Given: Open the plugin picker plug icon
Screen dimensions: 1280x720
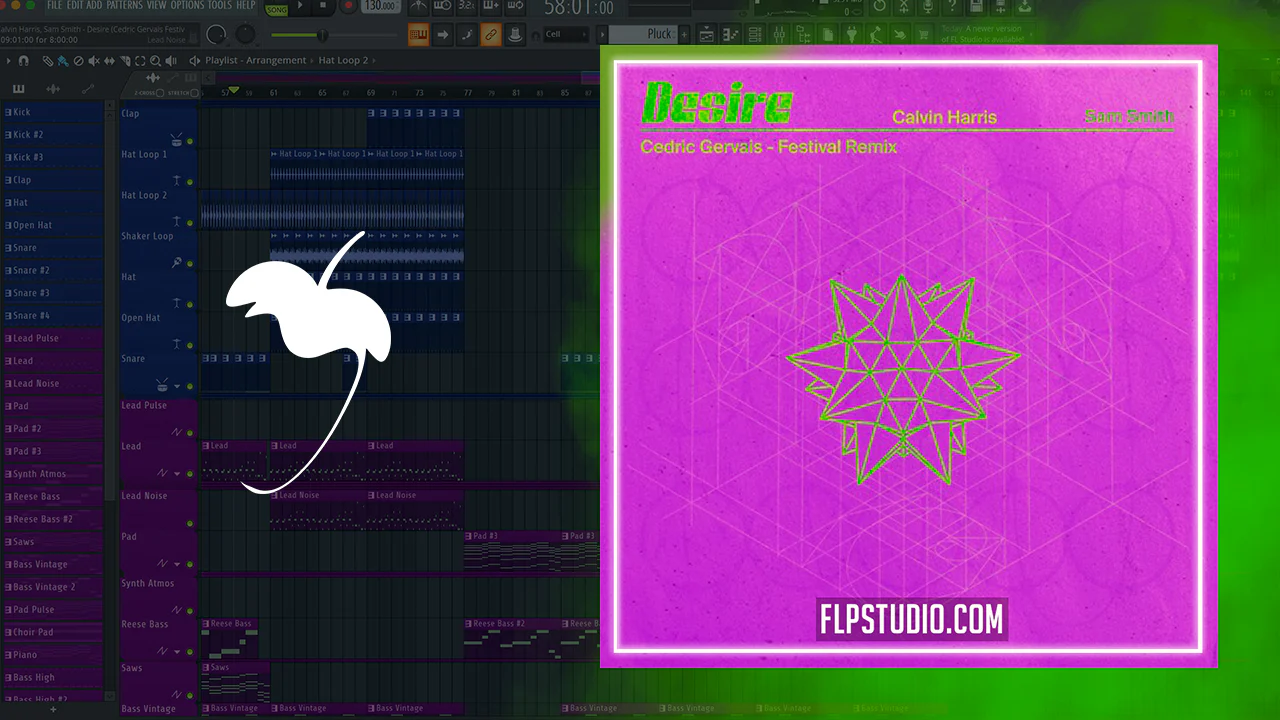Looking at the screenshot, I should (x=853, y=34).
